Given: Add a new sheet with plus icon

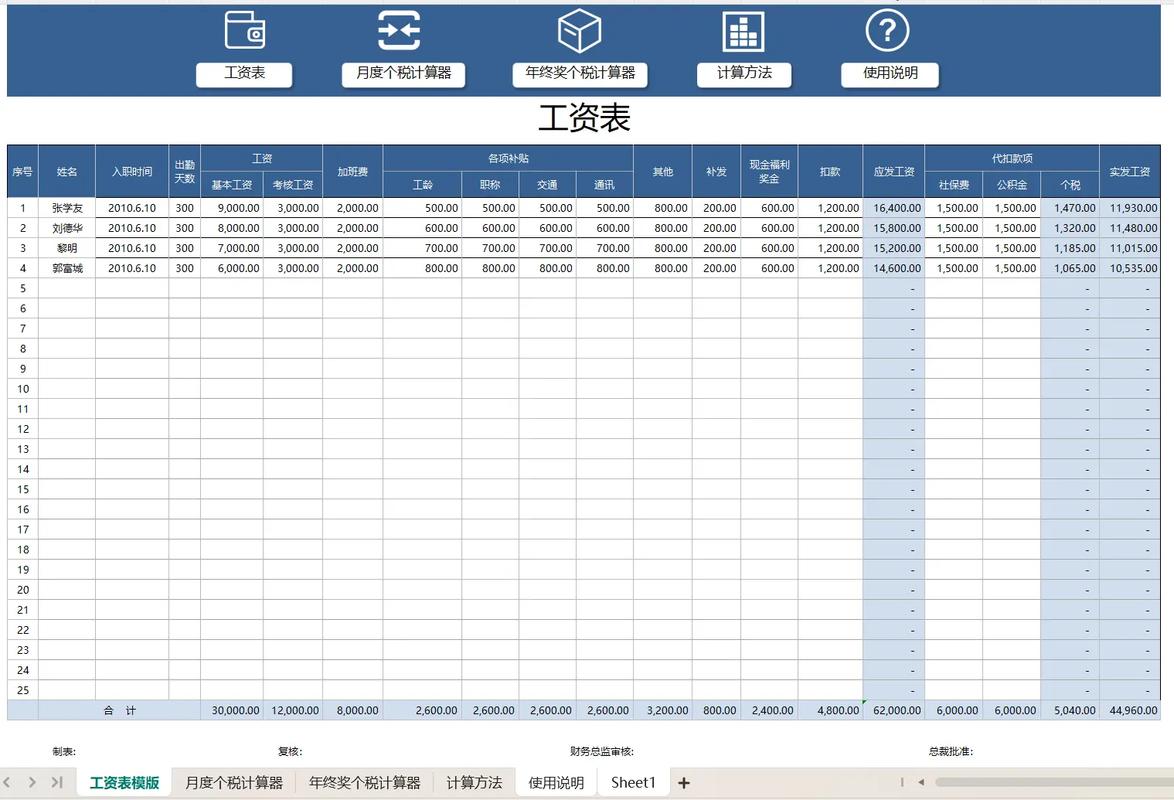Looking at the screenshot, I should pos(684,783).
